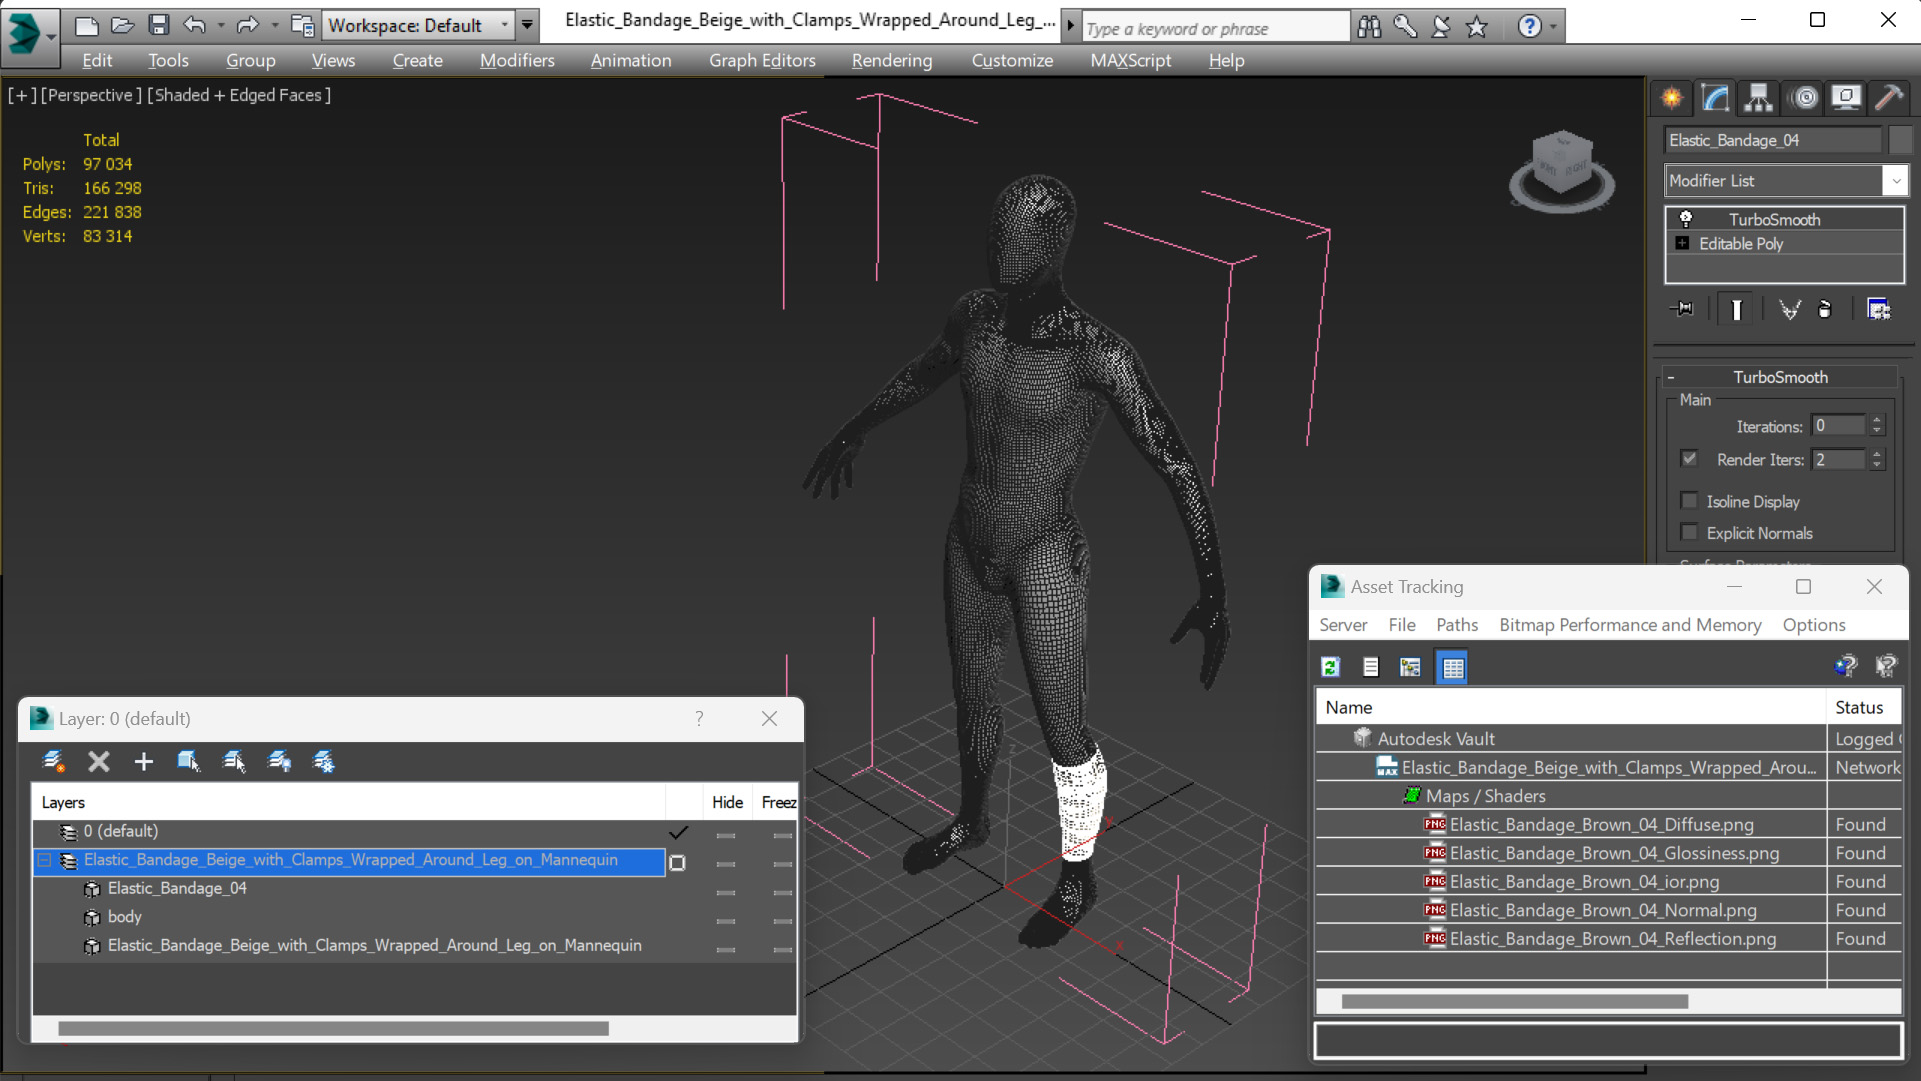Click Bitmap Performance and Memory button

click(1629, 623)
